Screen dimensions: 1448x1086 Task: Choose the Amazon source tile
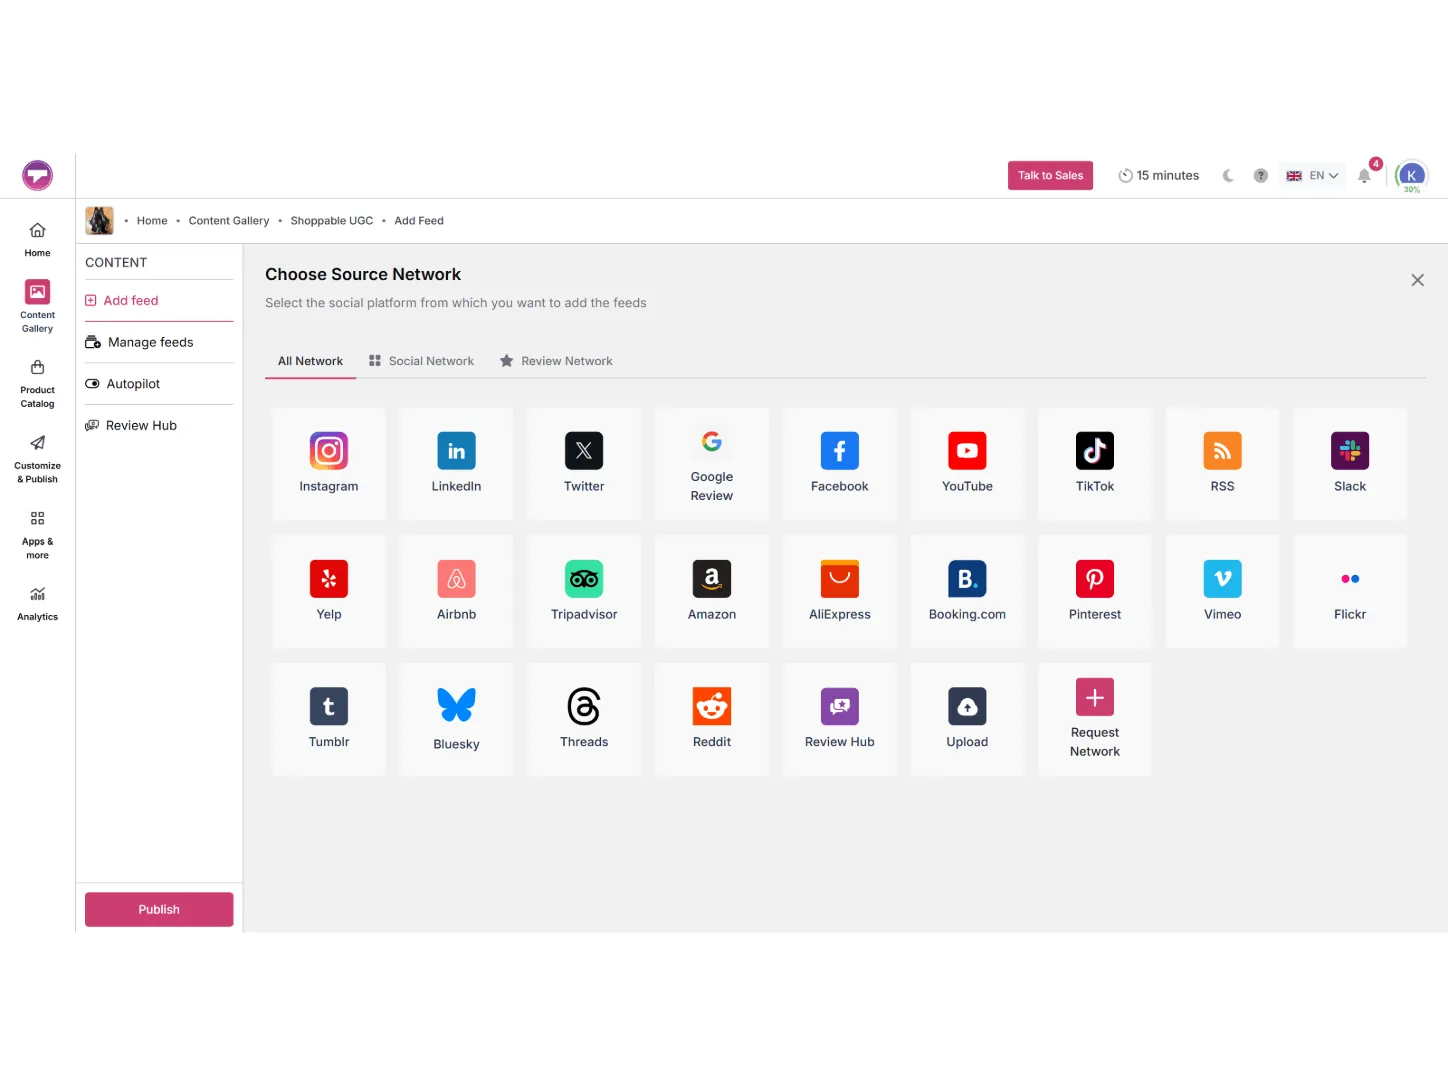(712, 592)
